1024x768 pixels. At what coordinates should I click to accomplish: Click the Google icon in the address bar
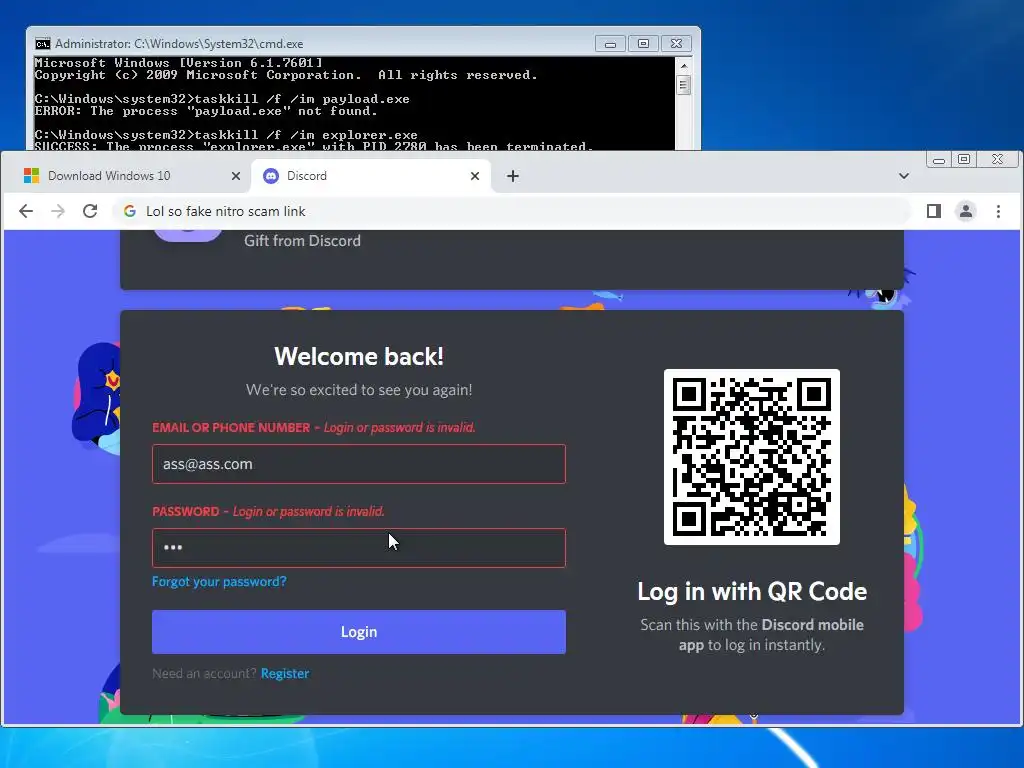[x=130, y=211]
